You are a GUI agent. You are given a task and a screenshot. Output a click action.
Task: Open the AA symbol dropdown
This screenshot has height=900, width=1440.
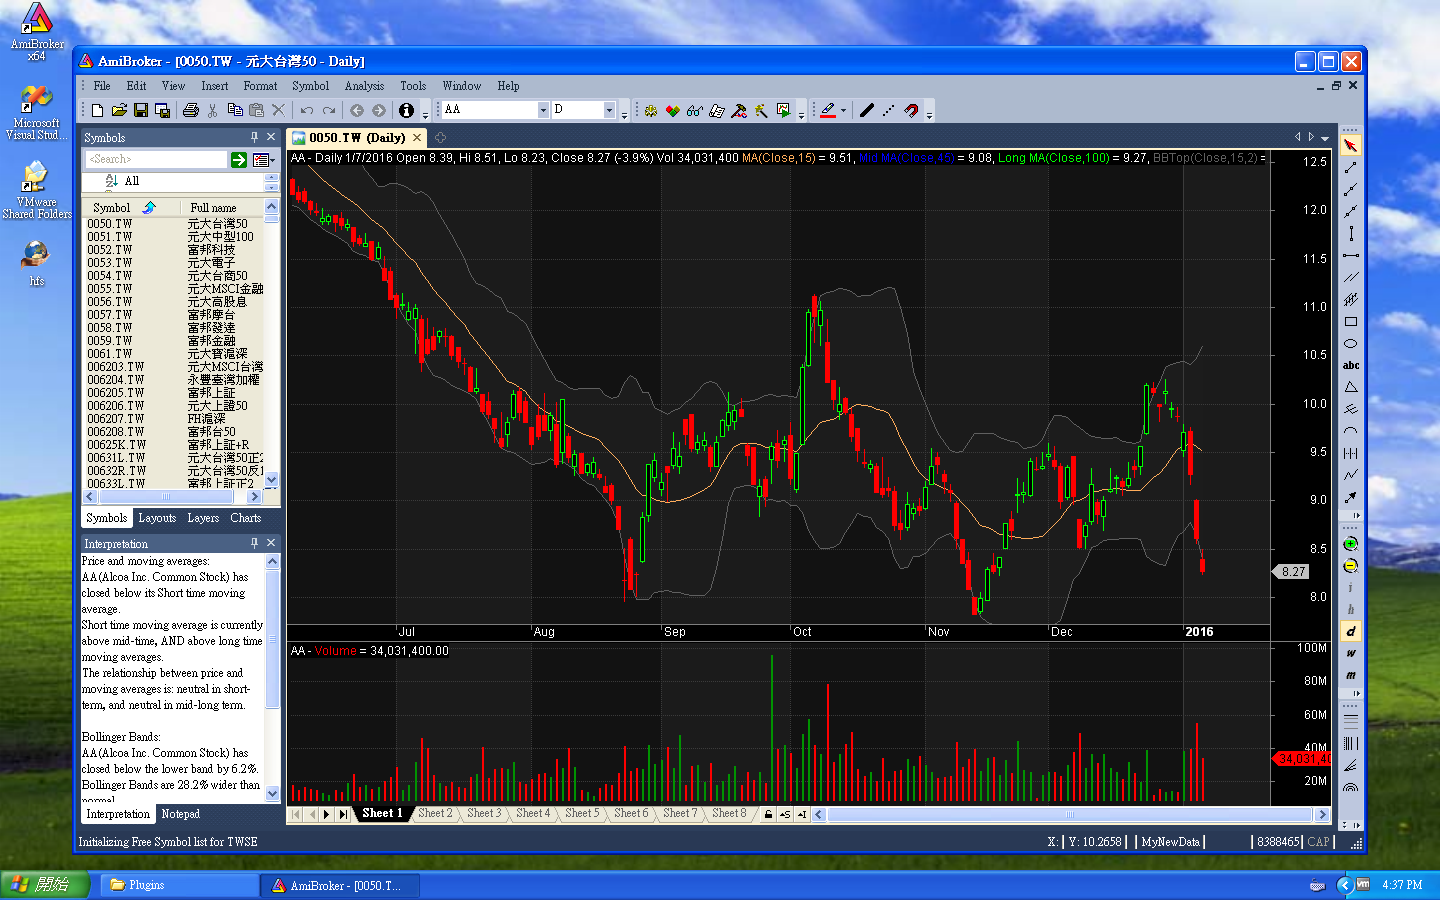pyautogui.click(x=543, y=110)
